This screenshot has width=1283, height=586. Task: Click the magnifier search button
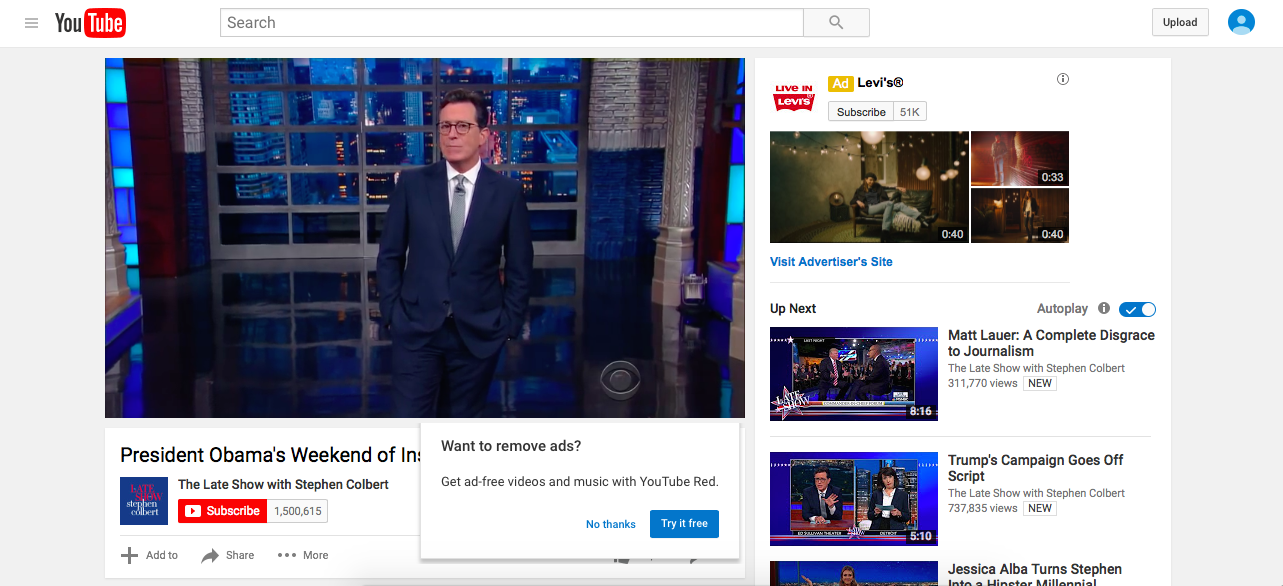tap(836, 22)
